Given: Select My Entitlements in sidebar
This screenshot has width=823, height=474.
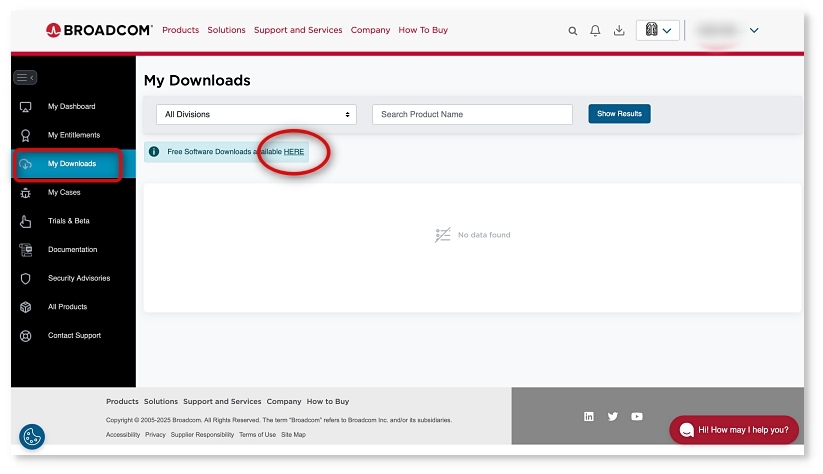Looking at the screenshot, I should pyautogui.click(x=73, y=135).
